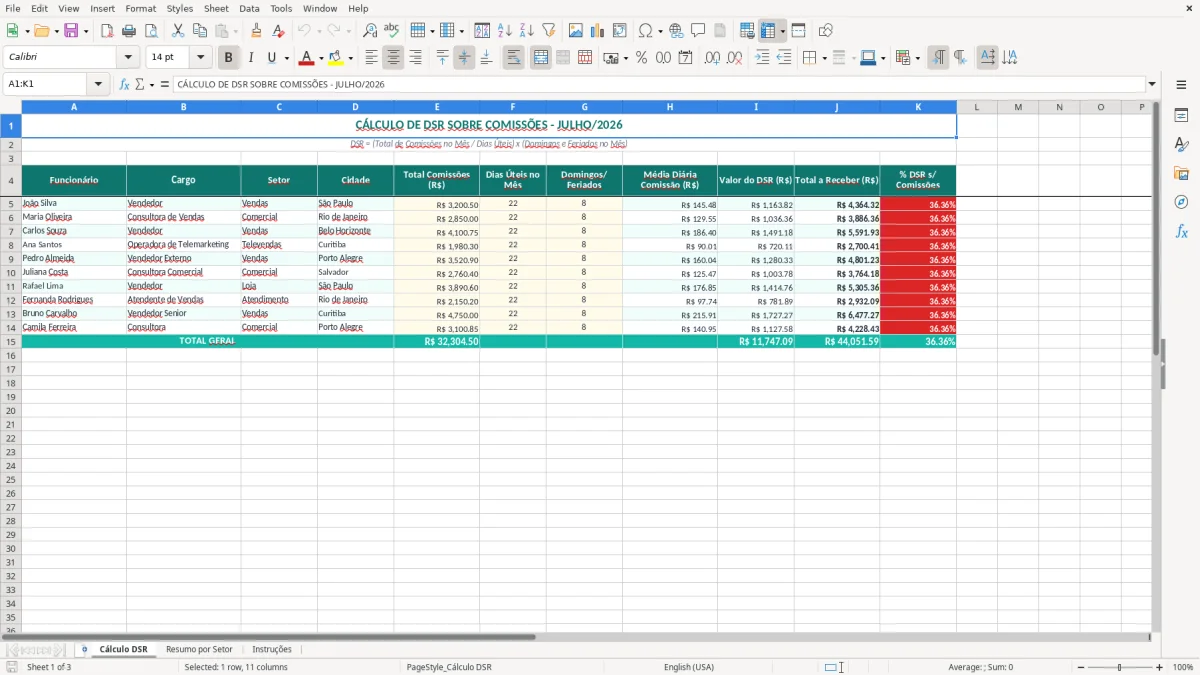Image resolution: width=1200 pixels, height=675 pixels.
Task: Open the Function Wizard fx icon
Action: (x=125, y=84)
